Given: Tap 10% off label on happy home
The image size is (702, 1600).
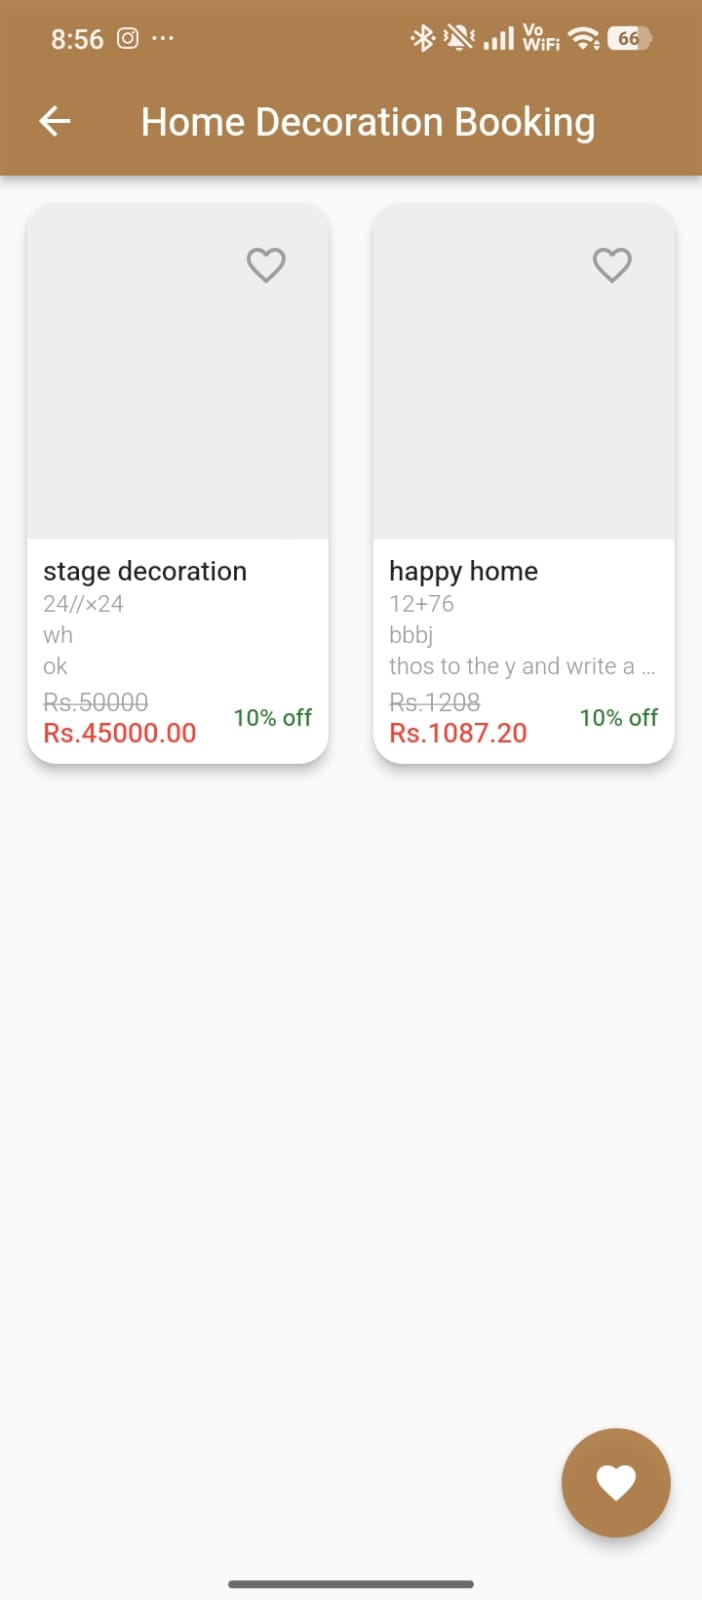Looking at the screenshot, I should 619,717.
